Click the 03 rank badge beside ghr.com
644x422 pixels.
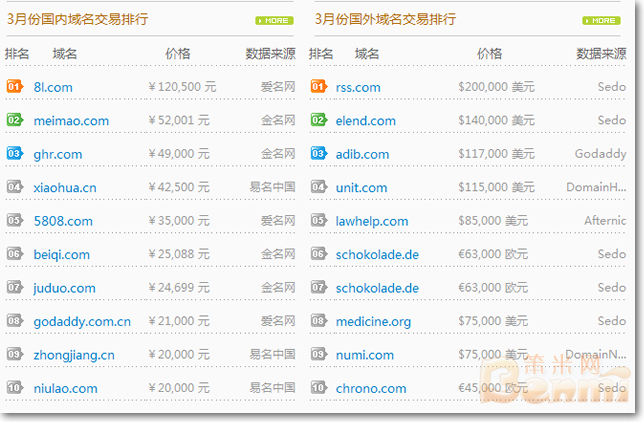click(15, 153)
